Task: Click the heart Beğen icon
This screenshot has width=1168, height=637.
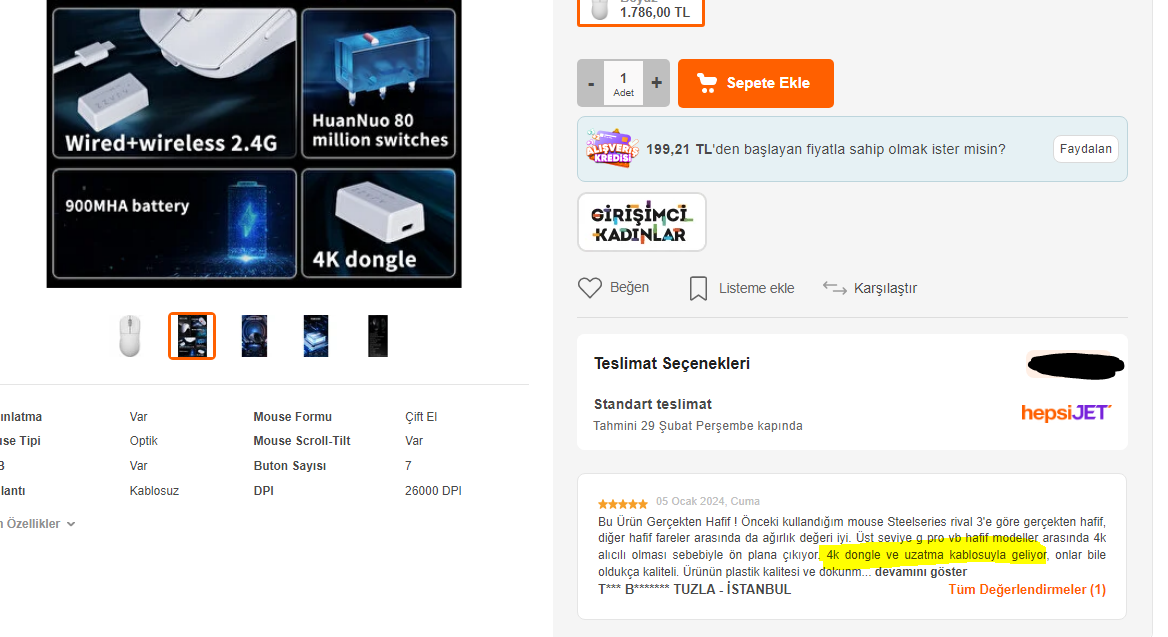Action: [589, 288]
